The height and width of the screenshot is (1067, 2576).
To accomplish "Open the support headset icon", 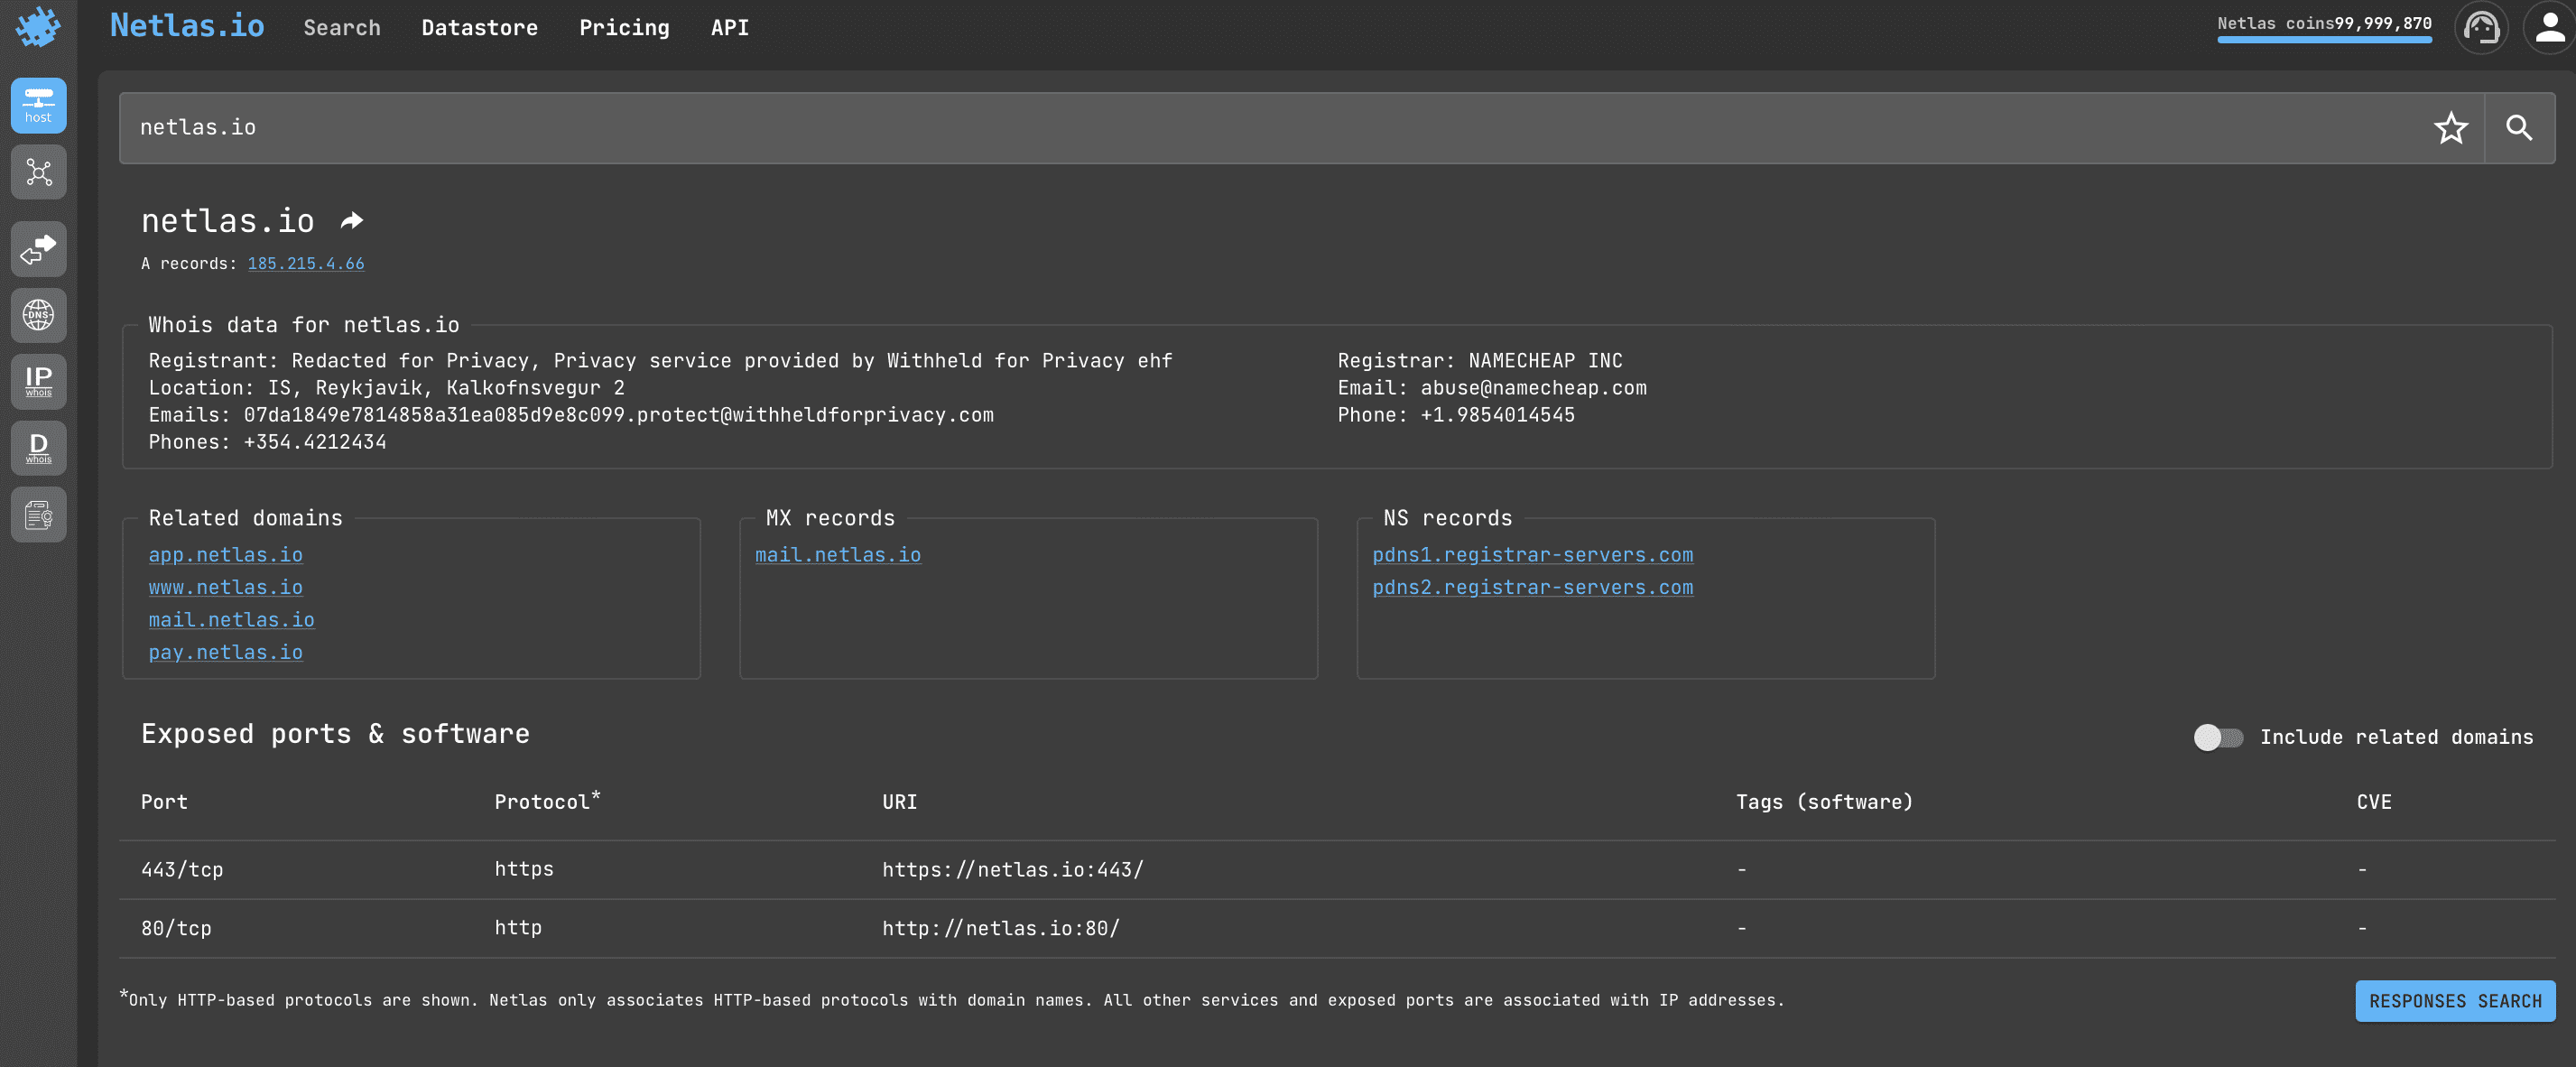I will click(2481, 27).
